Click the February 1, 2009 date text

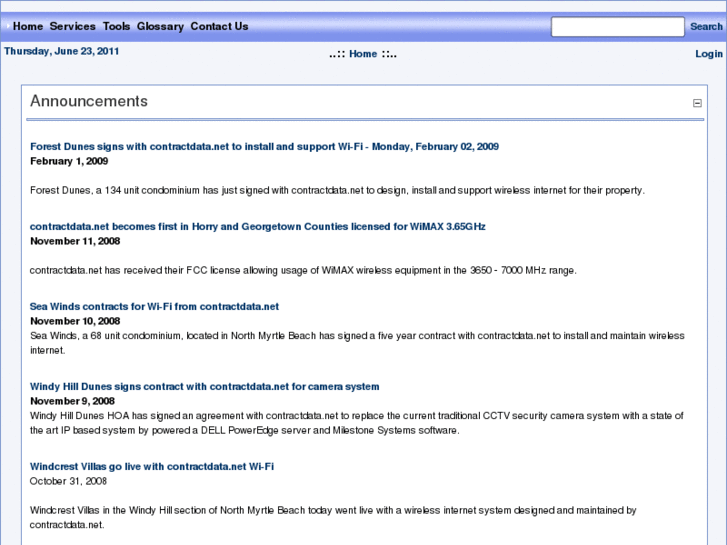(69, 161)
